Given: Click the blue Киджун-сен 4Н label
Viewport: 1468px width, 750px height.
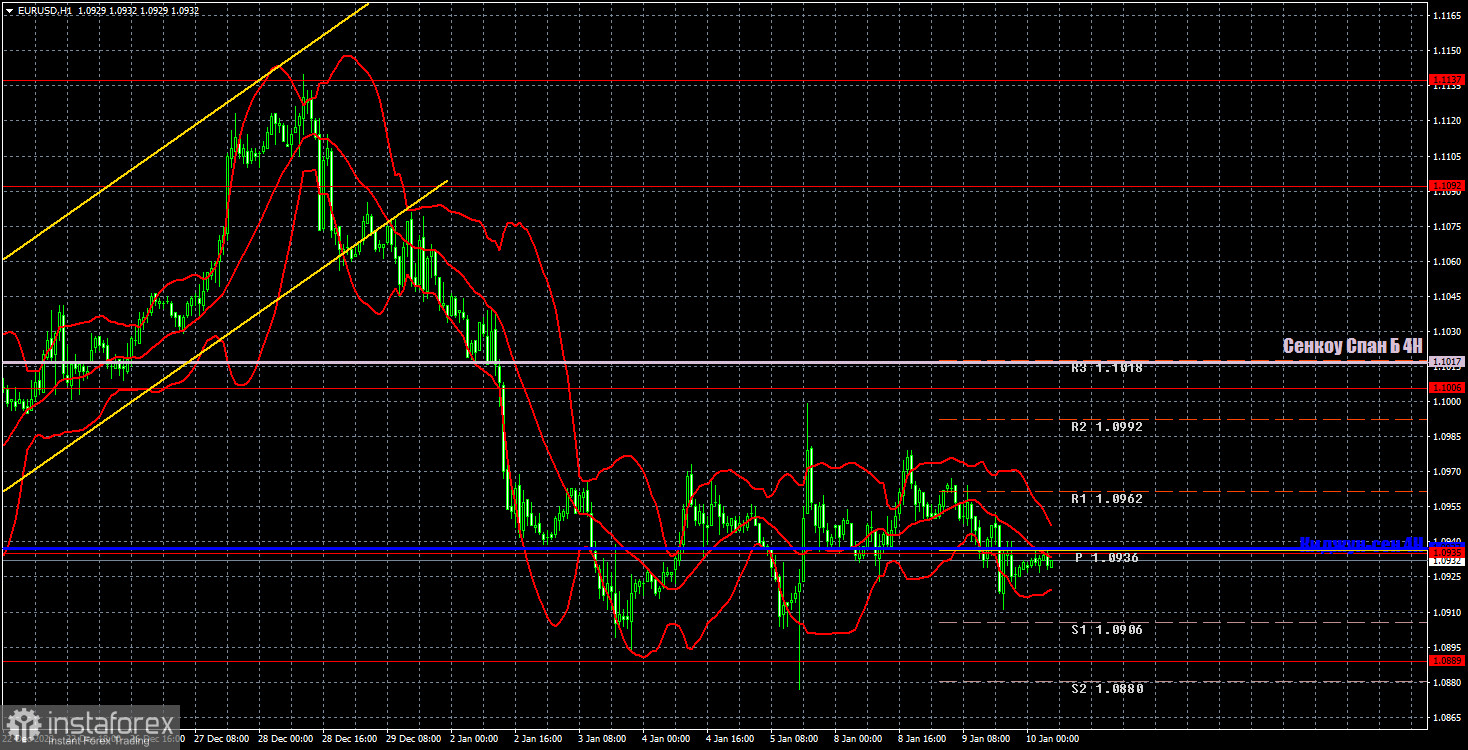Looking at the screenshot, I should point(1361,543).
